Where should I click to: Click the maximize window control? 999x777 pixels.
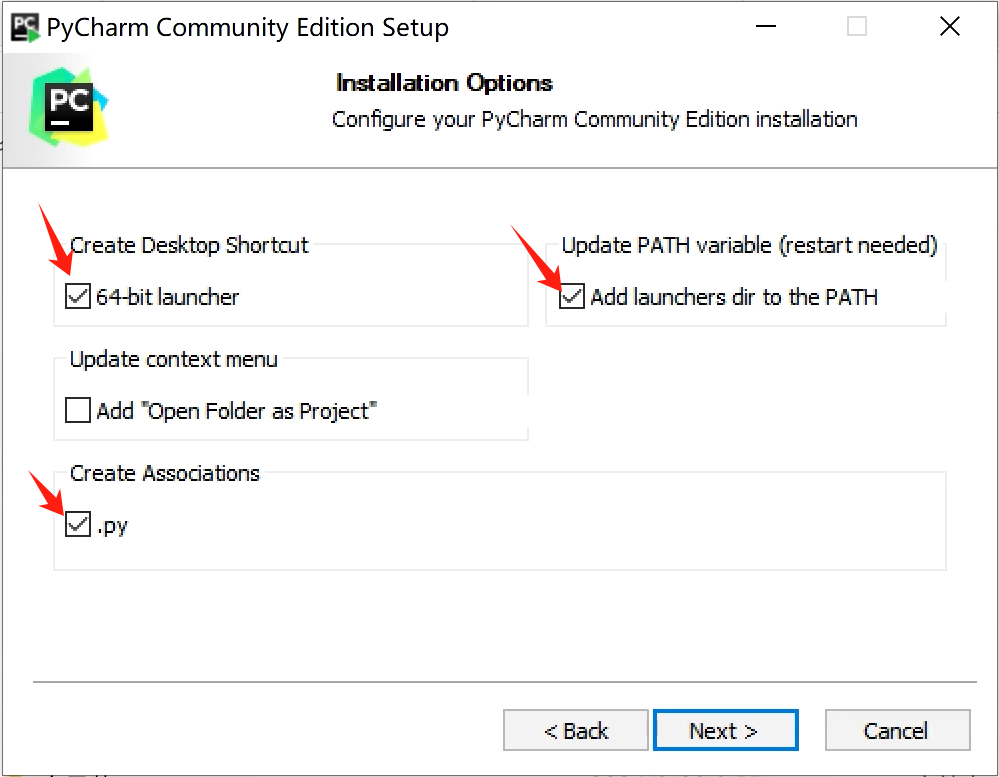856,27
